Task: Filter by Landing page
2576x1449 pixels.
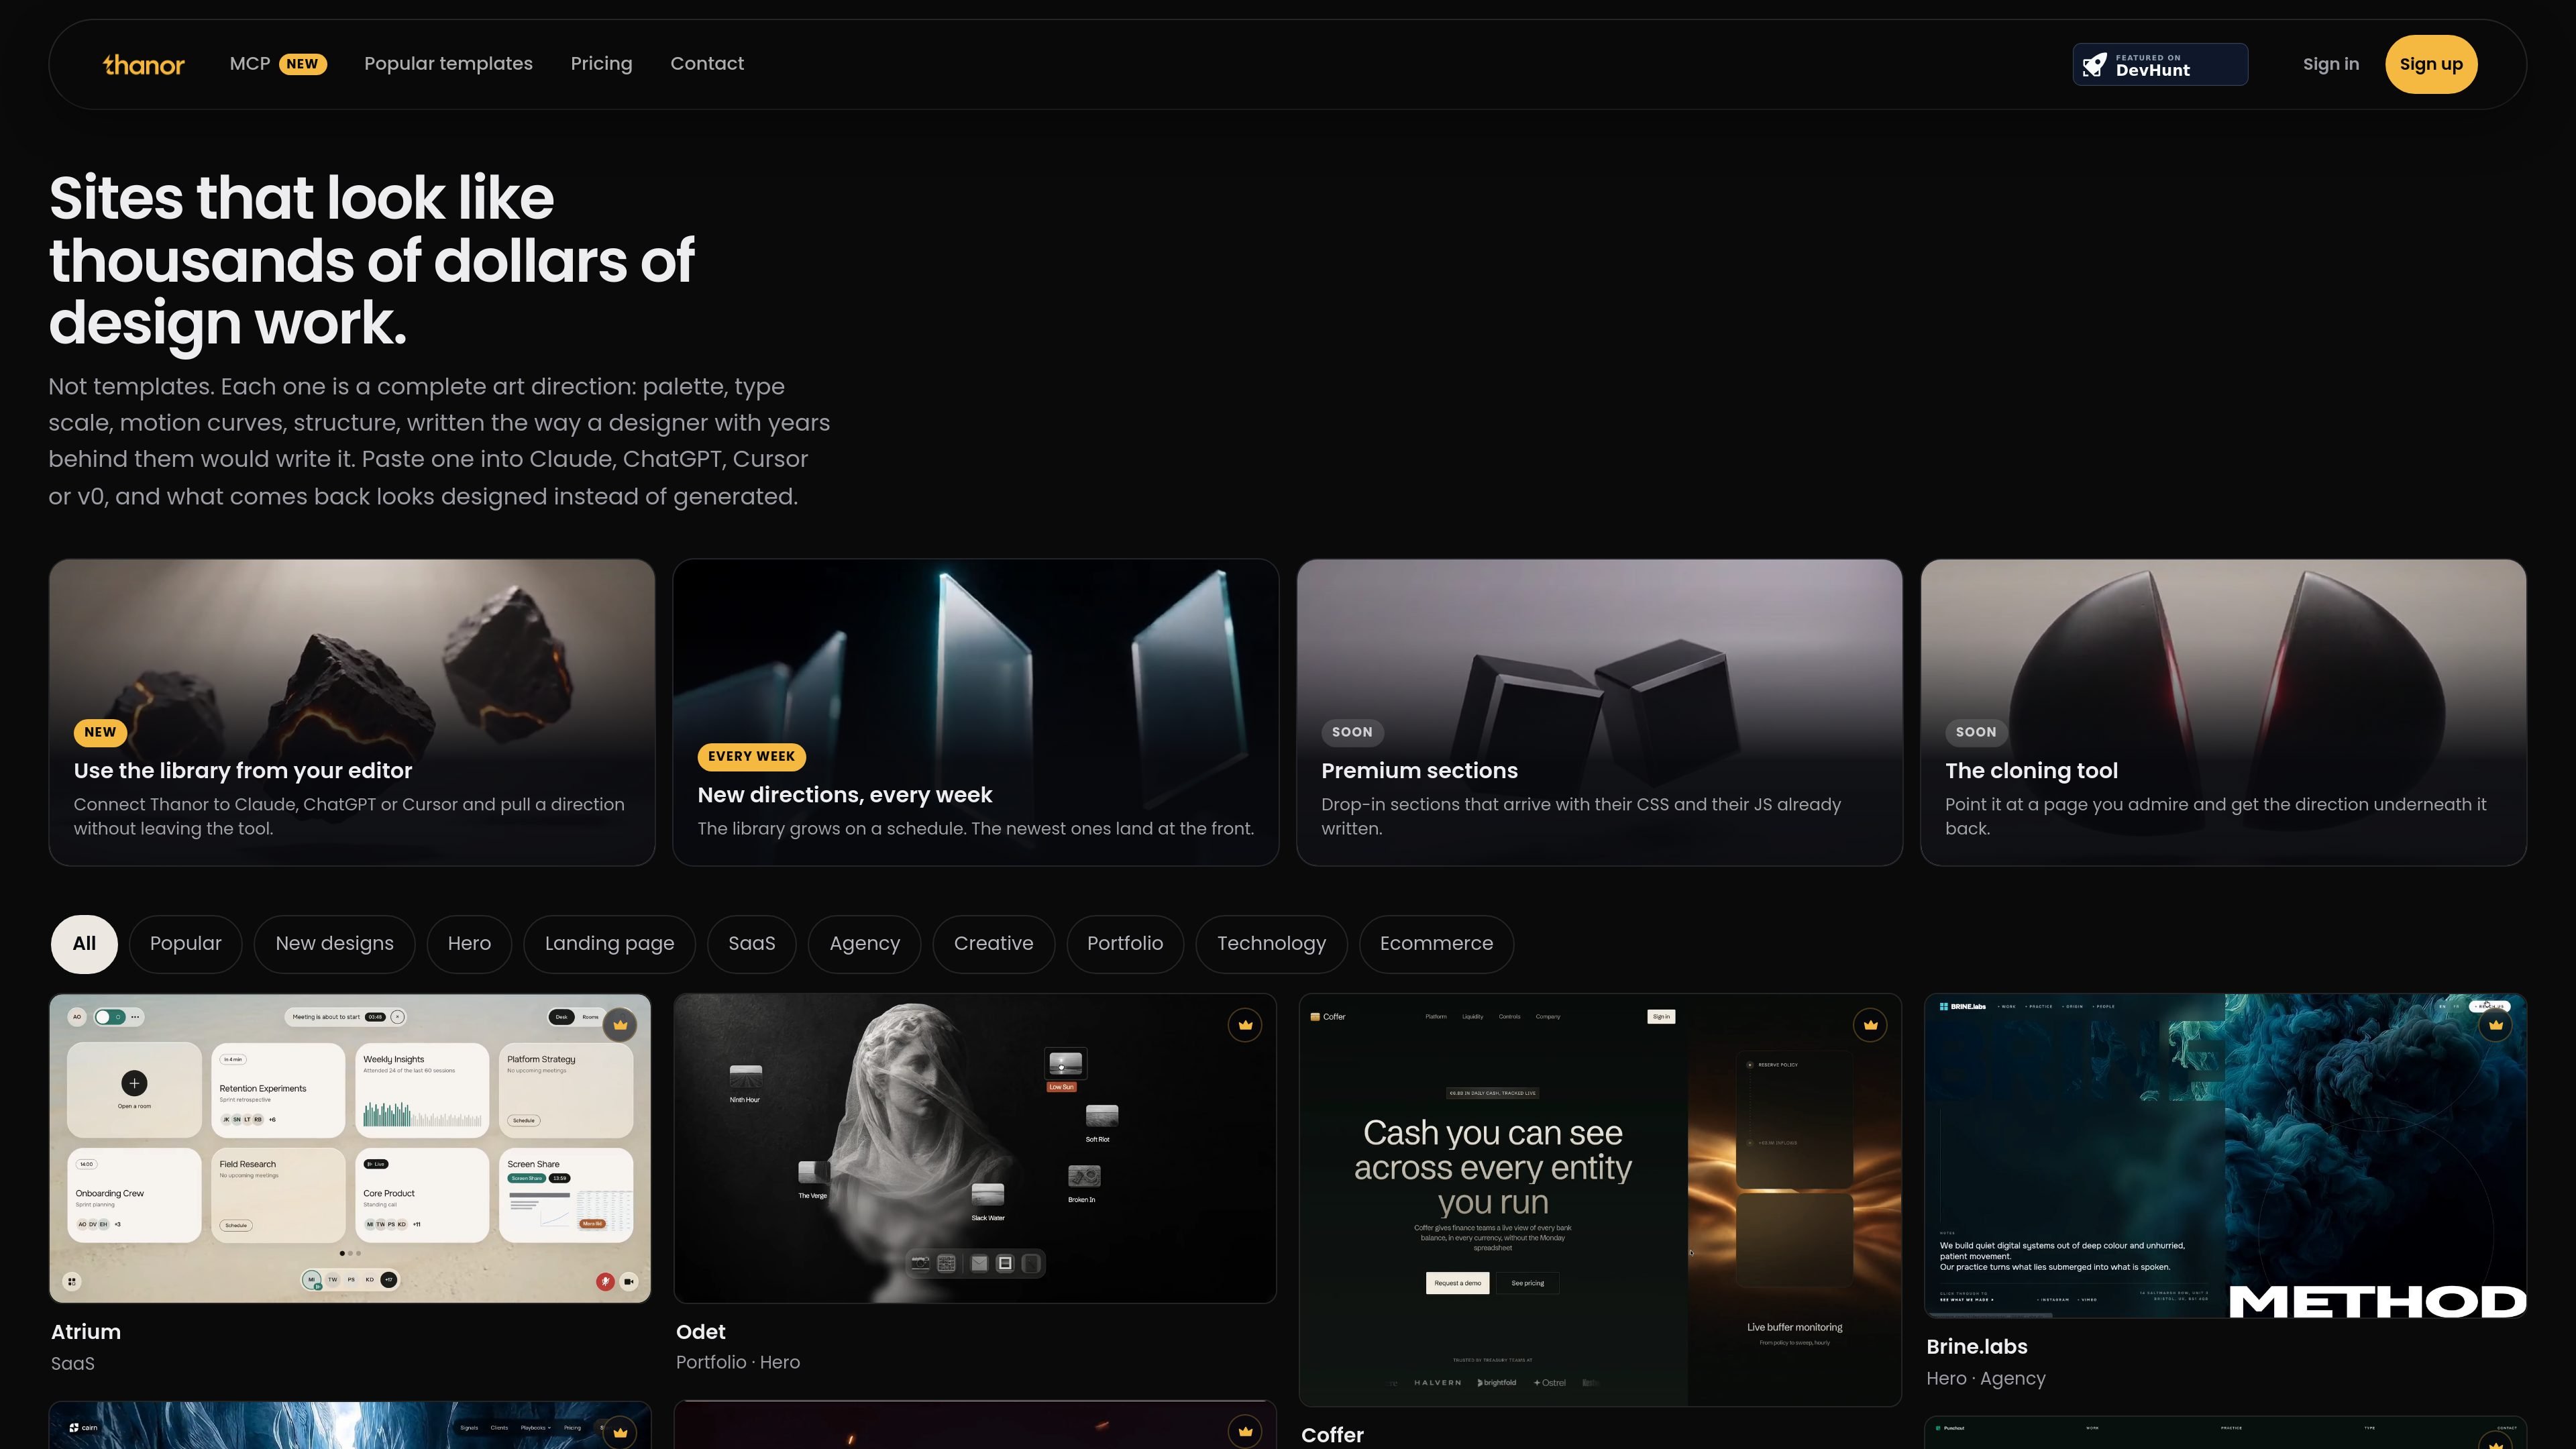Action: 609,944
